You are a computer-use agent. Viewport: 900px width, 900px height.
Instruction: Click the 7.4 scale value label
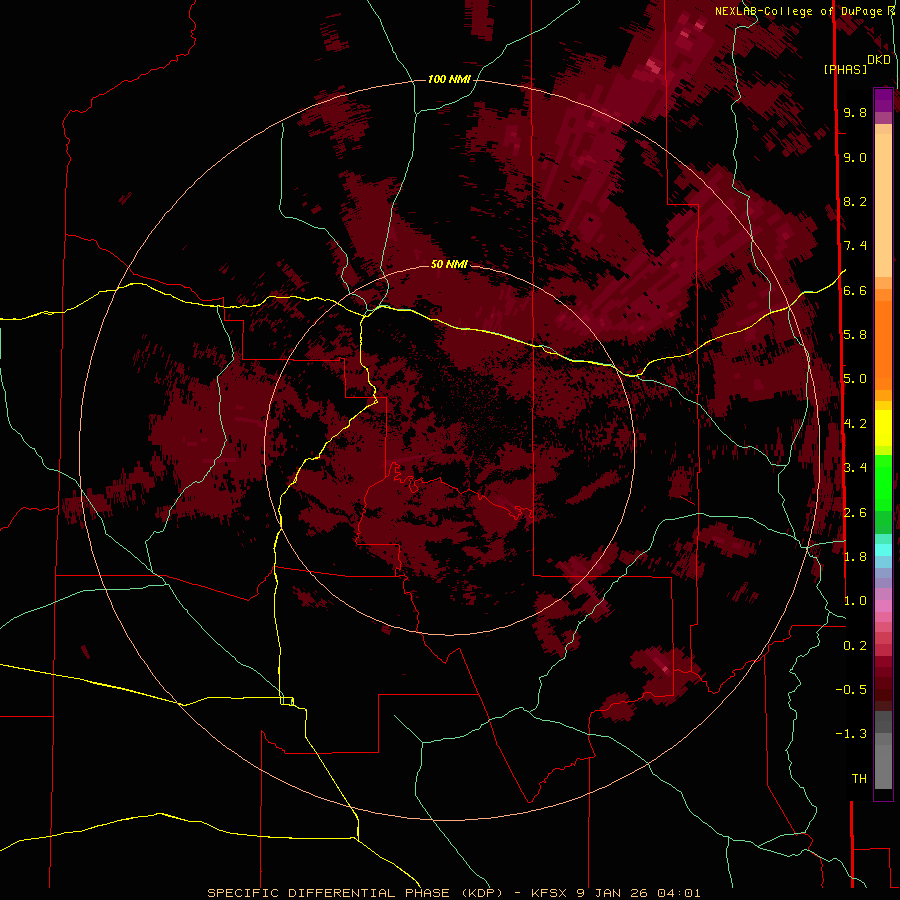855,246
